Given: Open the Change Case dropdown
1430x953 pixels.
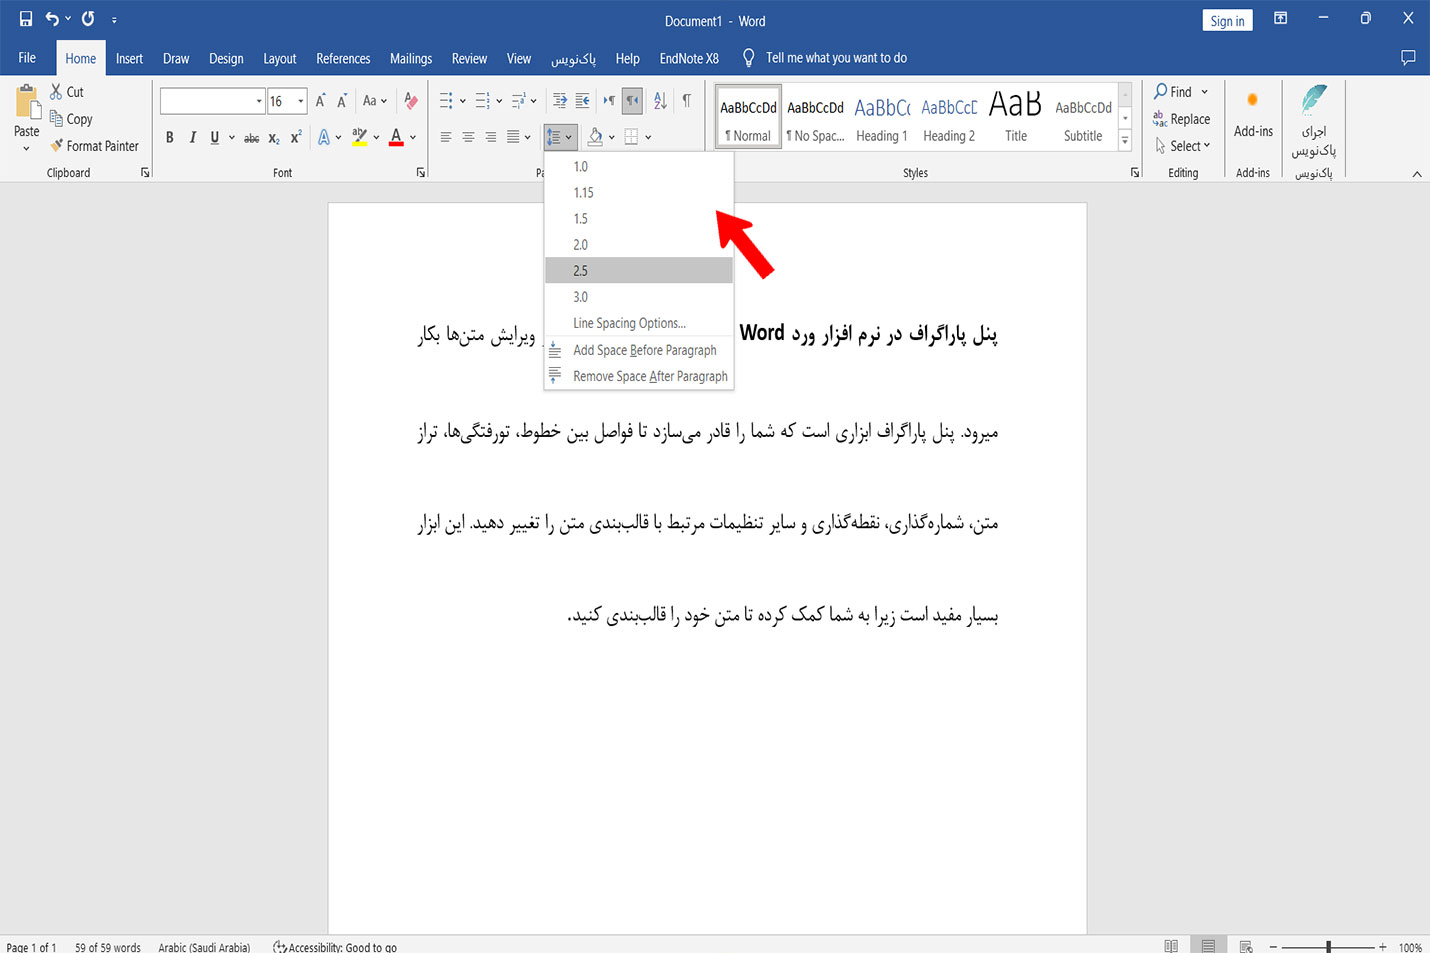Looking at the screenshot, I should pos(375,101).
